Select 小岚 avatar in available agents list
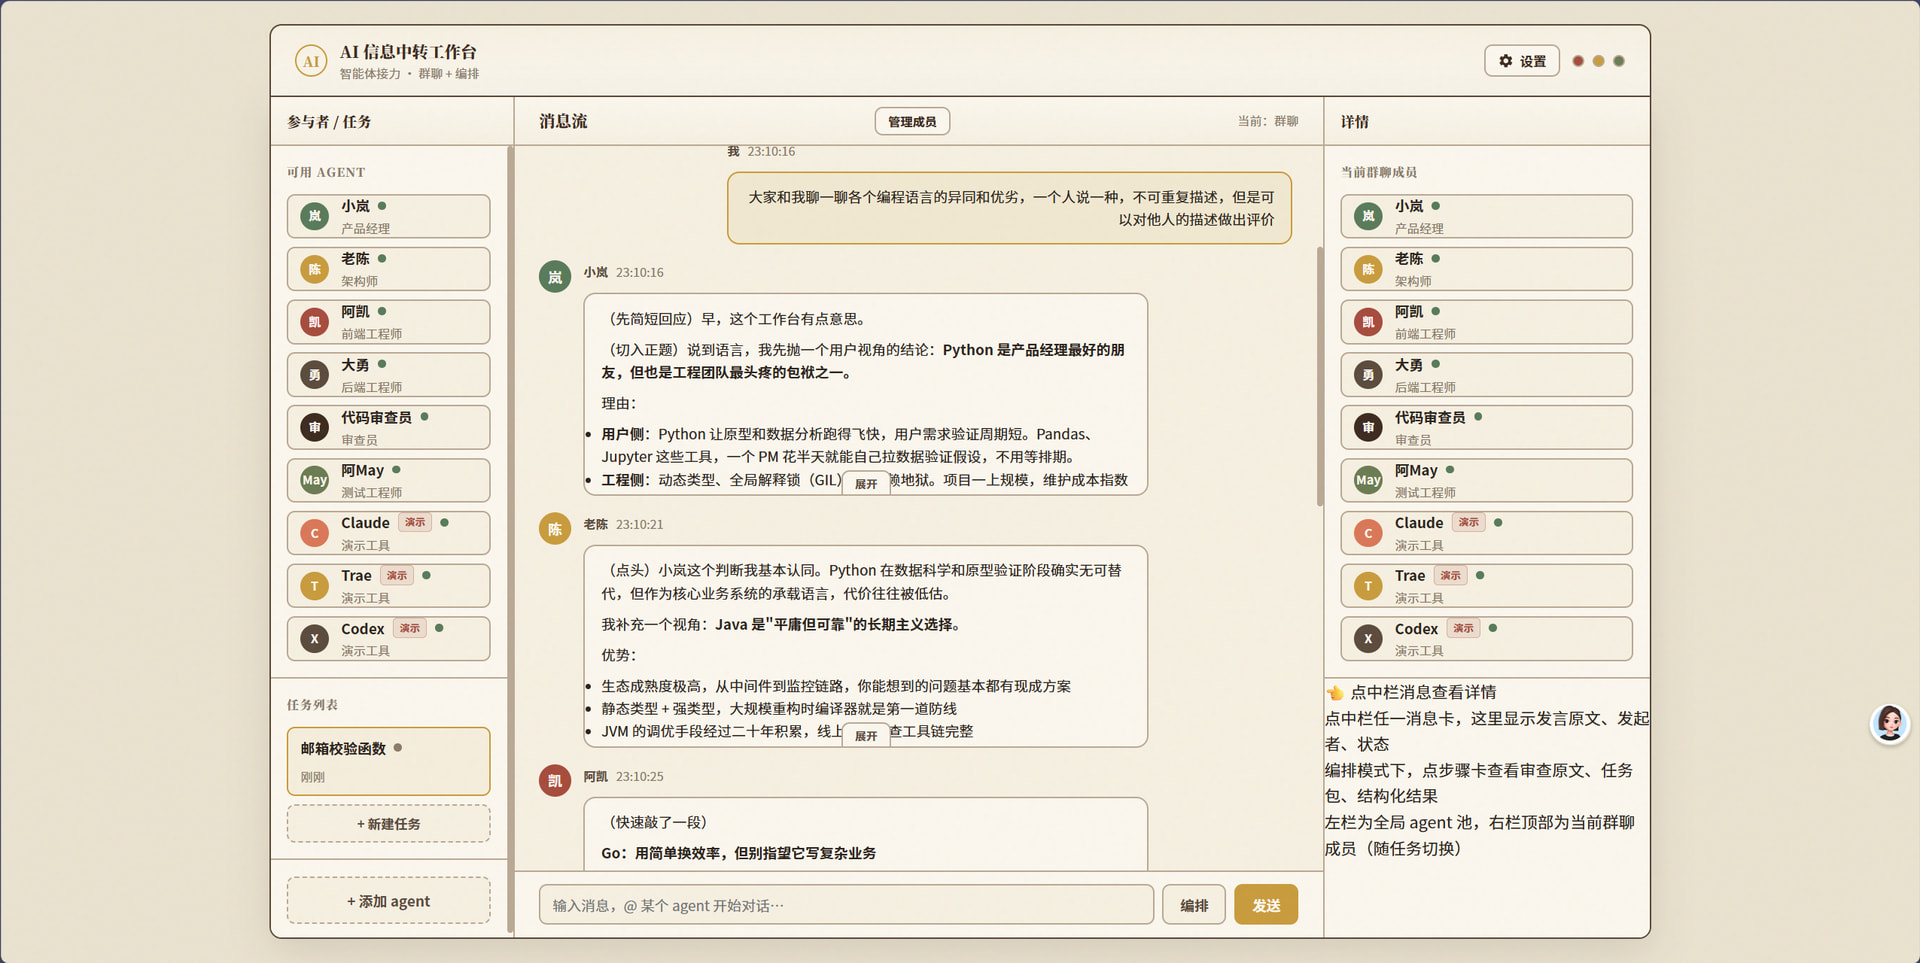1920x963 pixels. 315,216
